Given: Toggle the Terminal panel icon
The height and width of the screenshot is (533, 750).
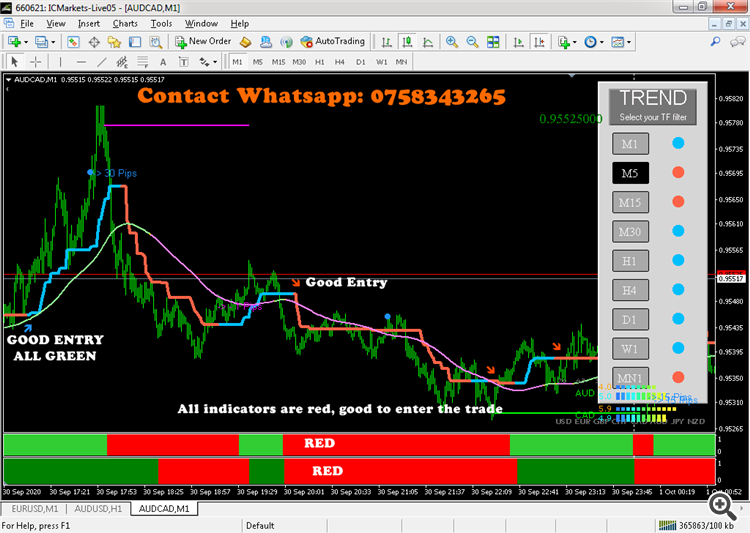Looking at the screenshot, I should click(x=135, y=42).
